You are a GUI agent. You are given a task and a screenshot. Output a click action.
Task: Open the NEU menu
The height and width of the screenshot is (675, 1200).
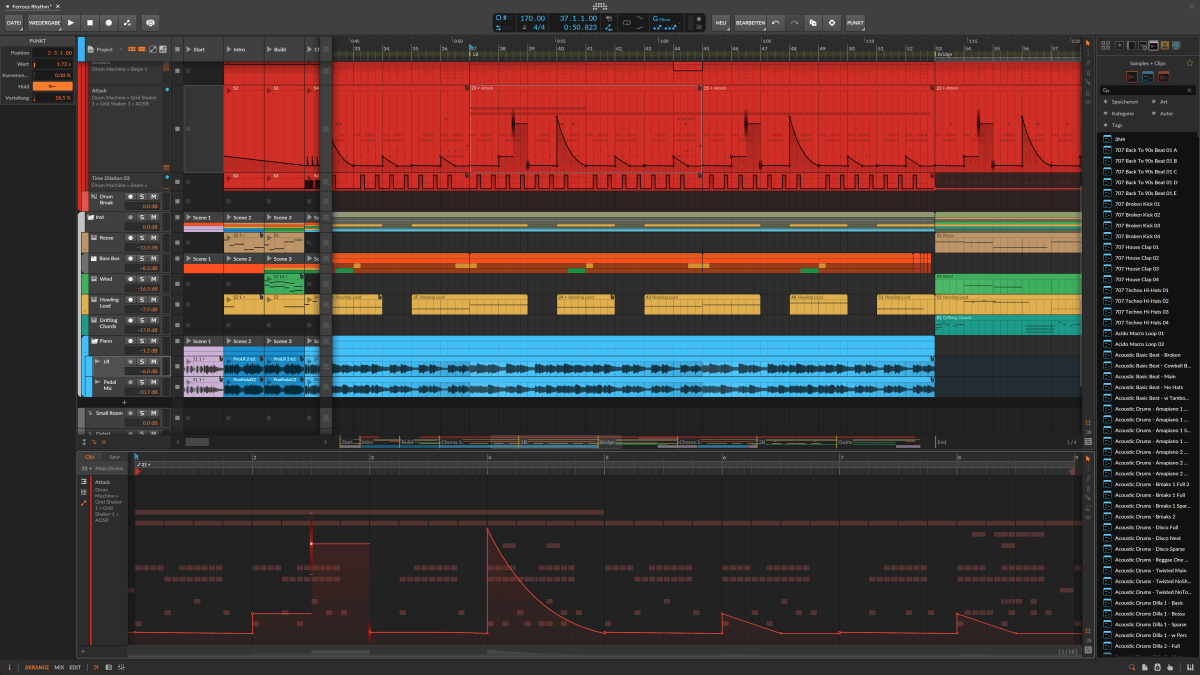click(721, 22)
